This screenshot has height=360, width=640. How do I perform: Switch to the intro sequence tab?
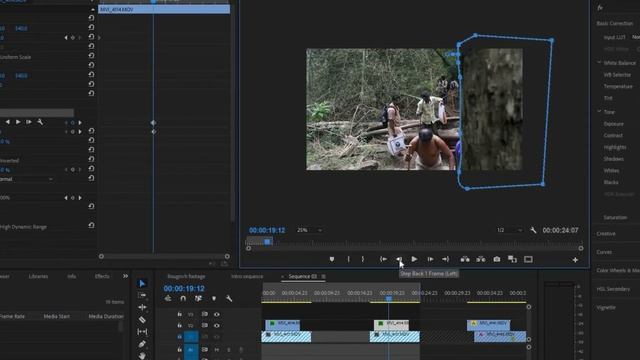click(247, 276)
